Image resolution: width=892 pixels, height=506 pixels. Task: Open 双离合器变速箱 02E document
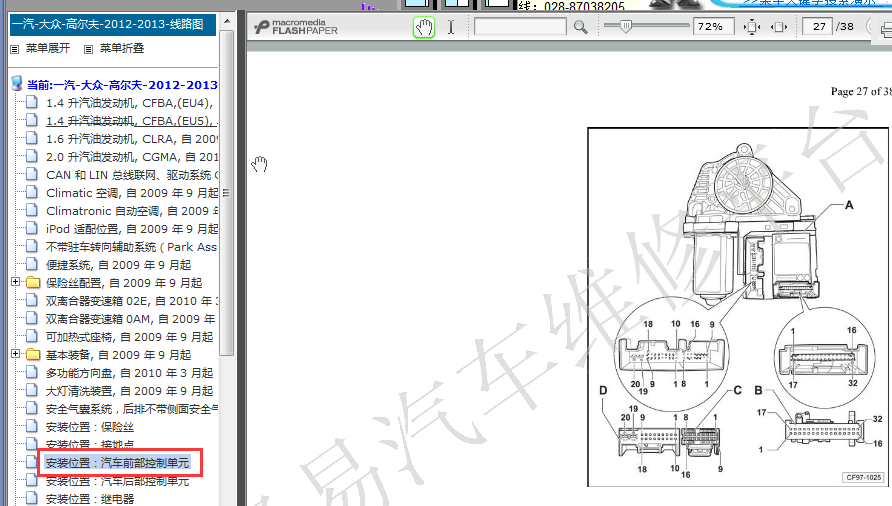pos(131,301)
